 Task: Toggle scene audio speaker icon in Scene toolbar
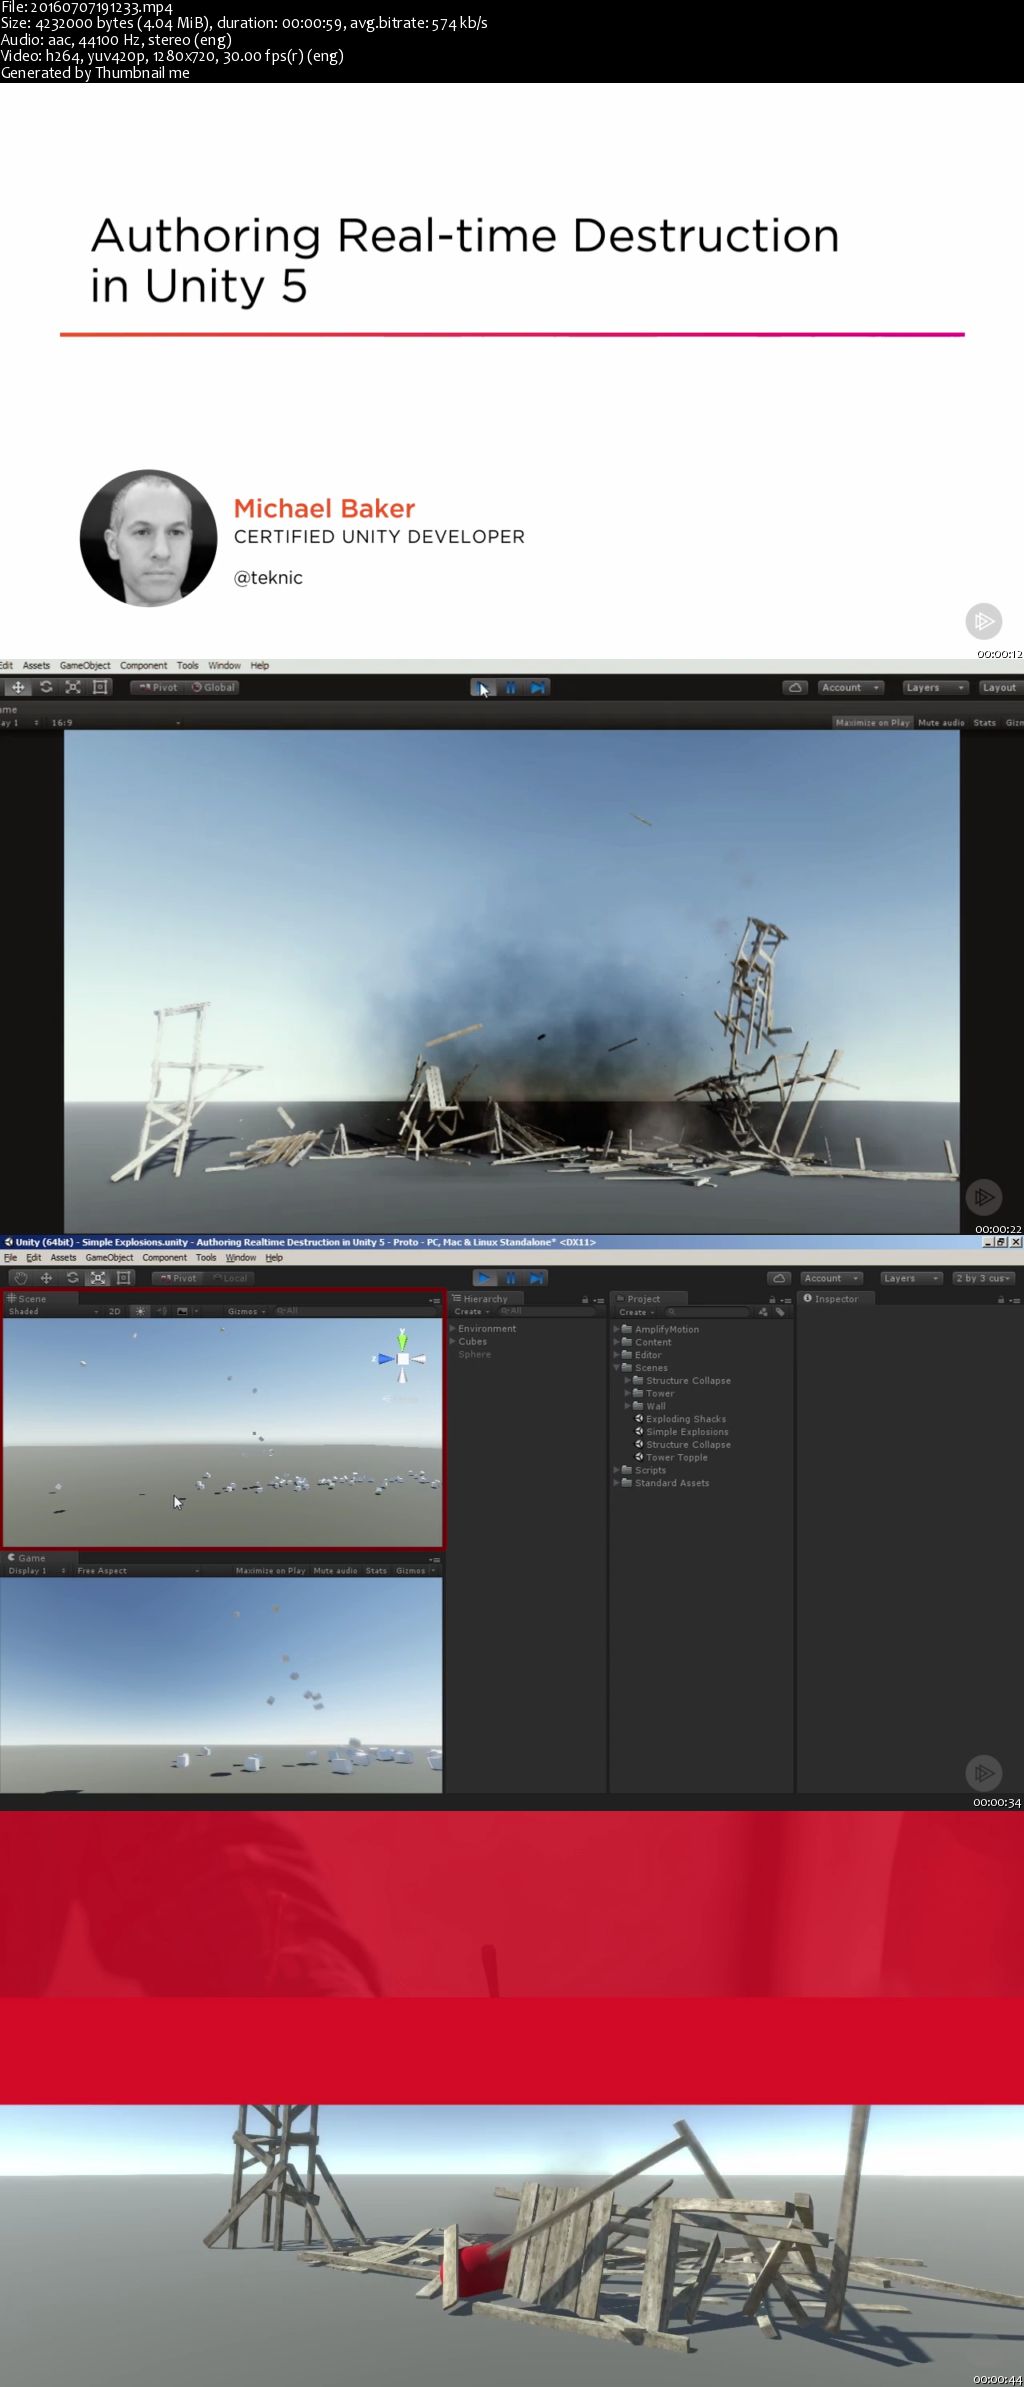click(x=162, y=1311)
